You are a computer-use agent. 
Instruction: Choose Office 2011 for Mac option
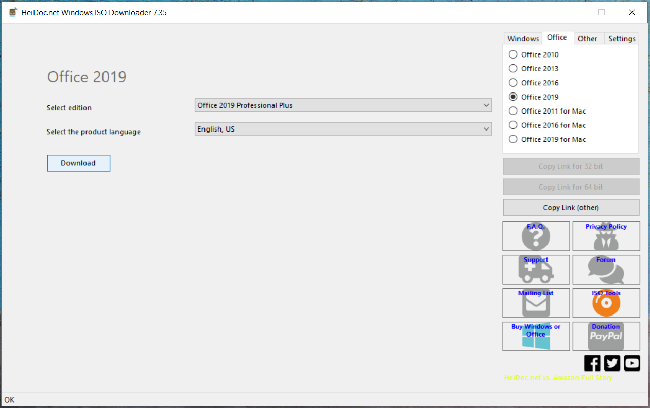[547, 111]
